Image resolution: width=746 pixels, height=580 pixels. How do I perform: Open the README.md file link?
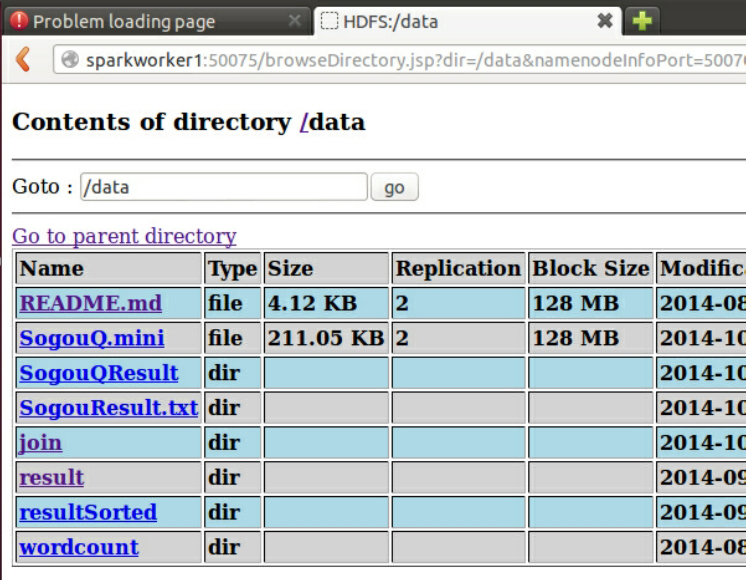pos(90,303)
